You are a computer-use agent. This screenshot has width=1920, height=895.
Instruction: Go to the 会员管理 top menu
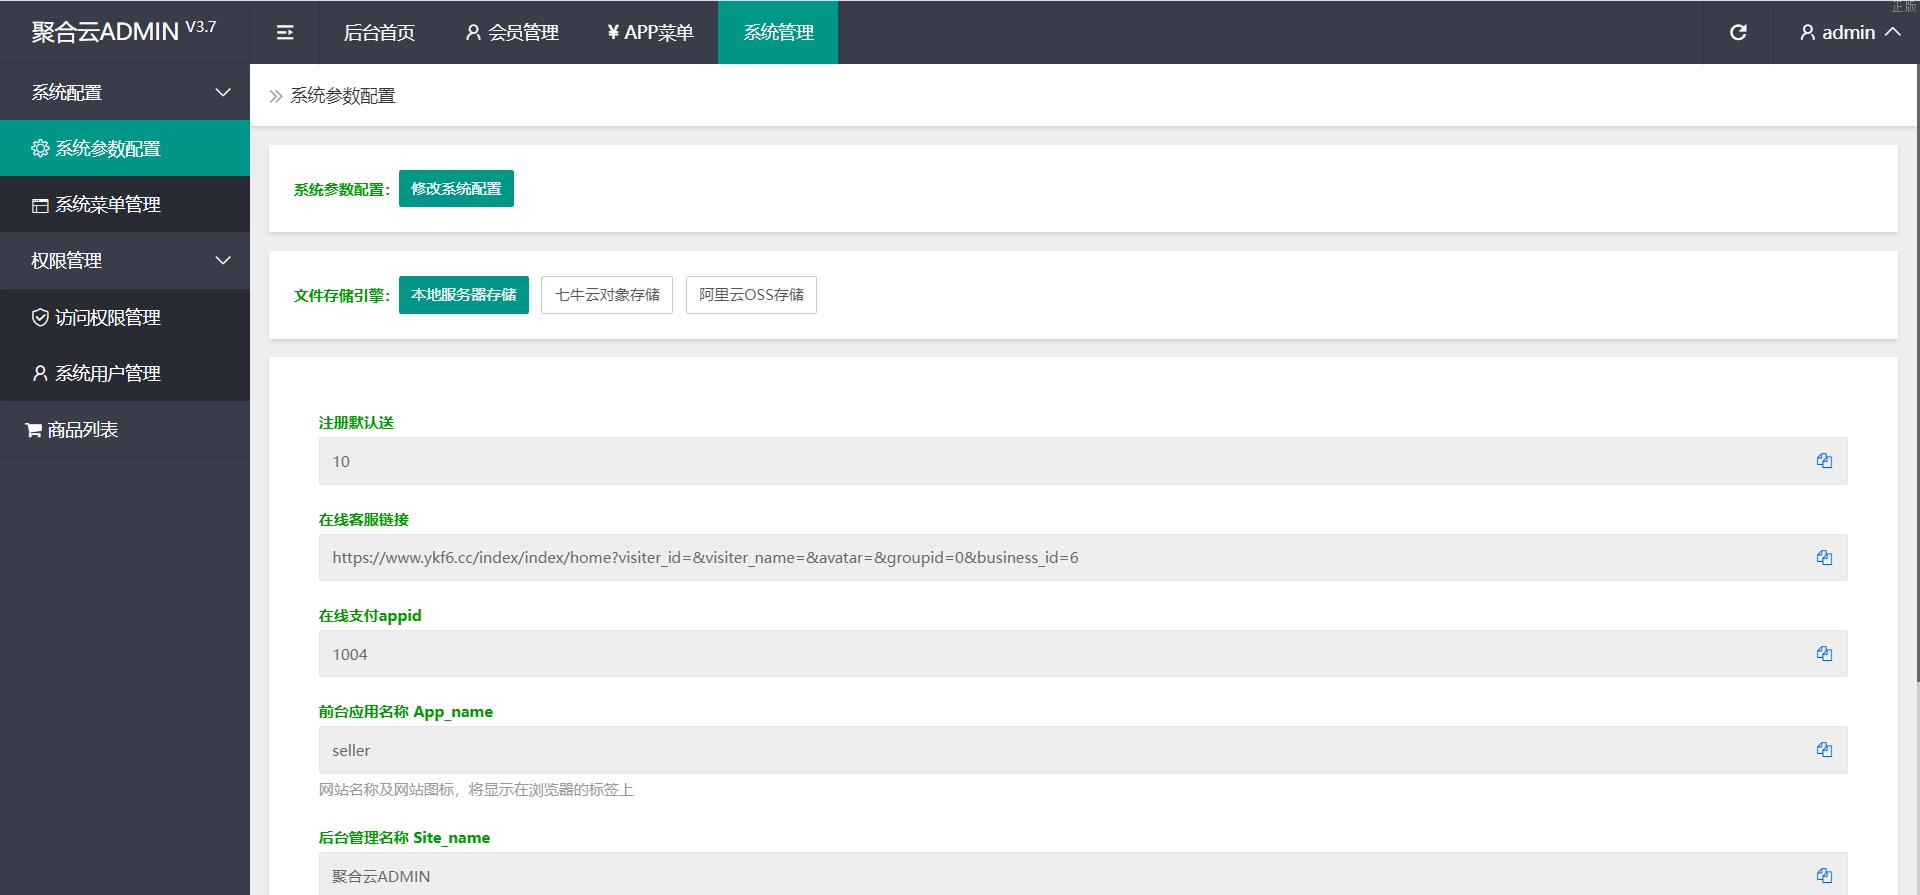[x=512, y=33]
